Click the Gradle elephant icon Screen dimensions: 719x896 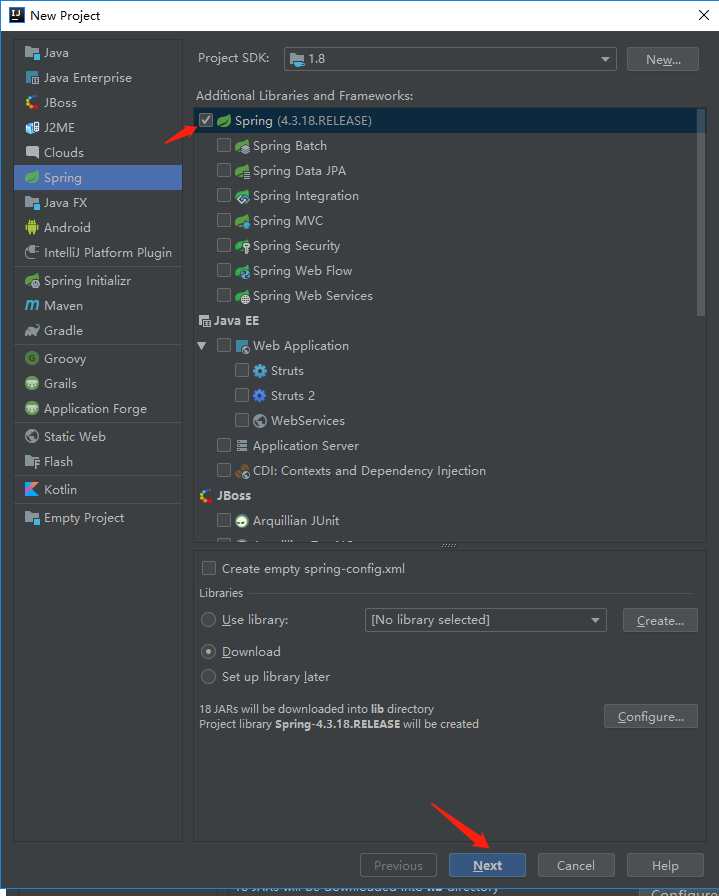click(32, 331)
